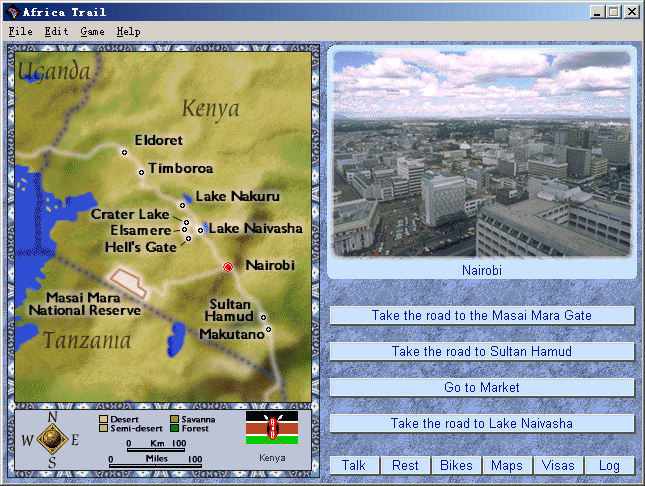Image resolution: width=645 pixels, height=486 pixels.
Task: Click the Lake Nakuru map marker
Action: [182, 205]
